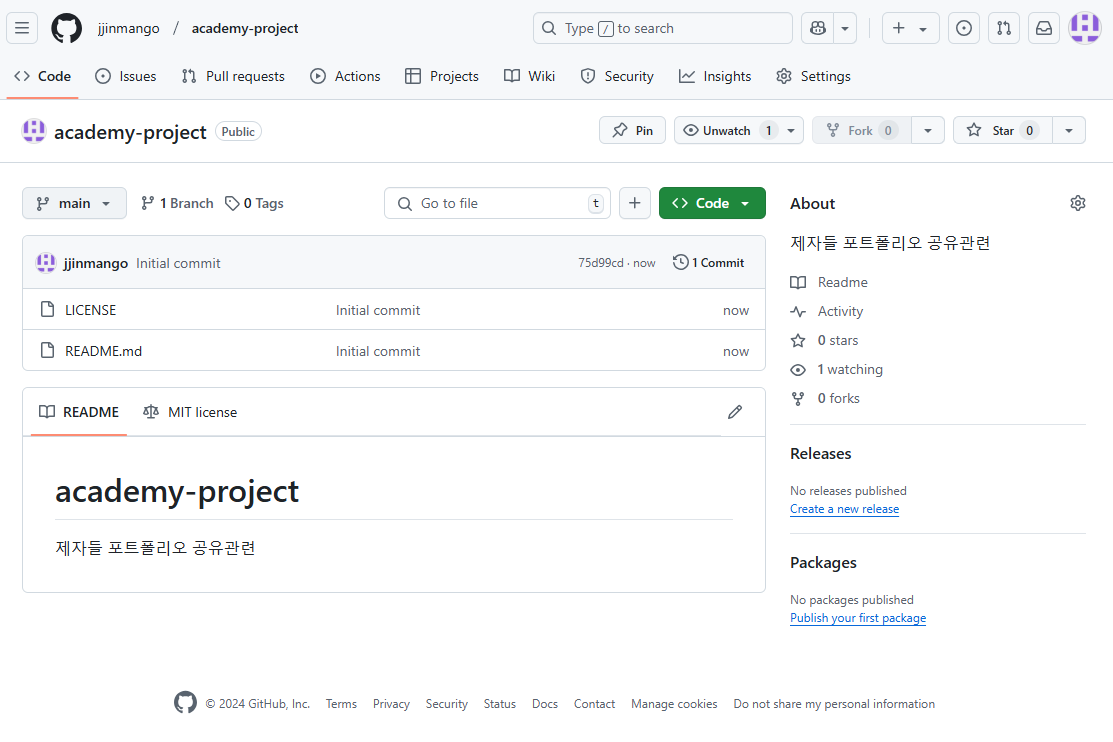The height and width of the screenshot is (742, 1113).
Task: Switch to MIT license tab in README panel
Action: pos(190,412)
